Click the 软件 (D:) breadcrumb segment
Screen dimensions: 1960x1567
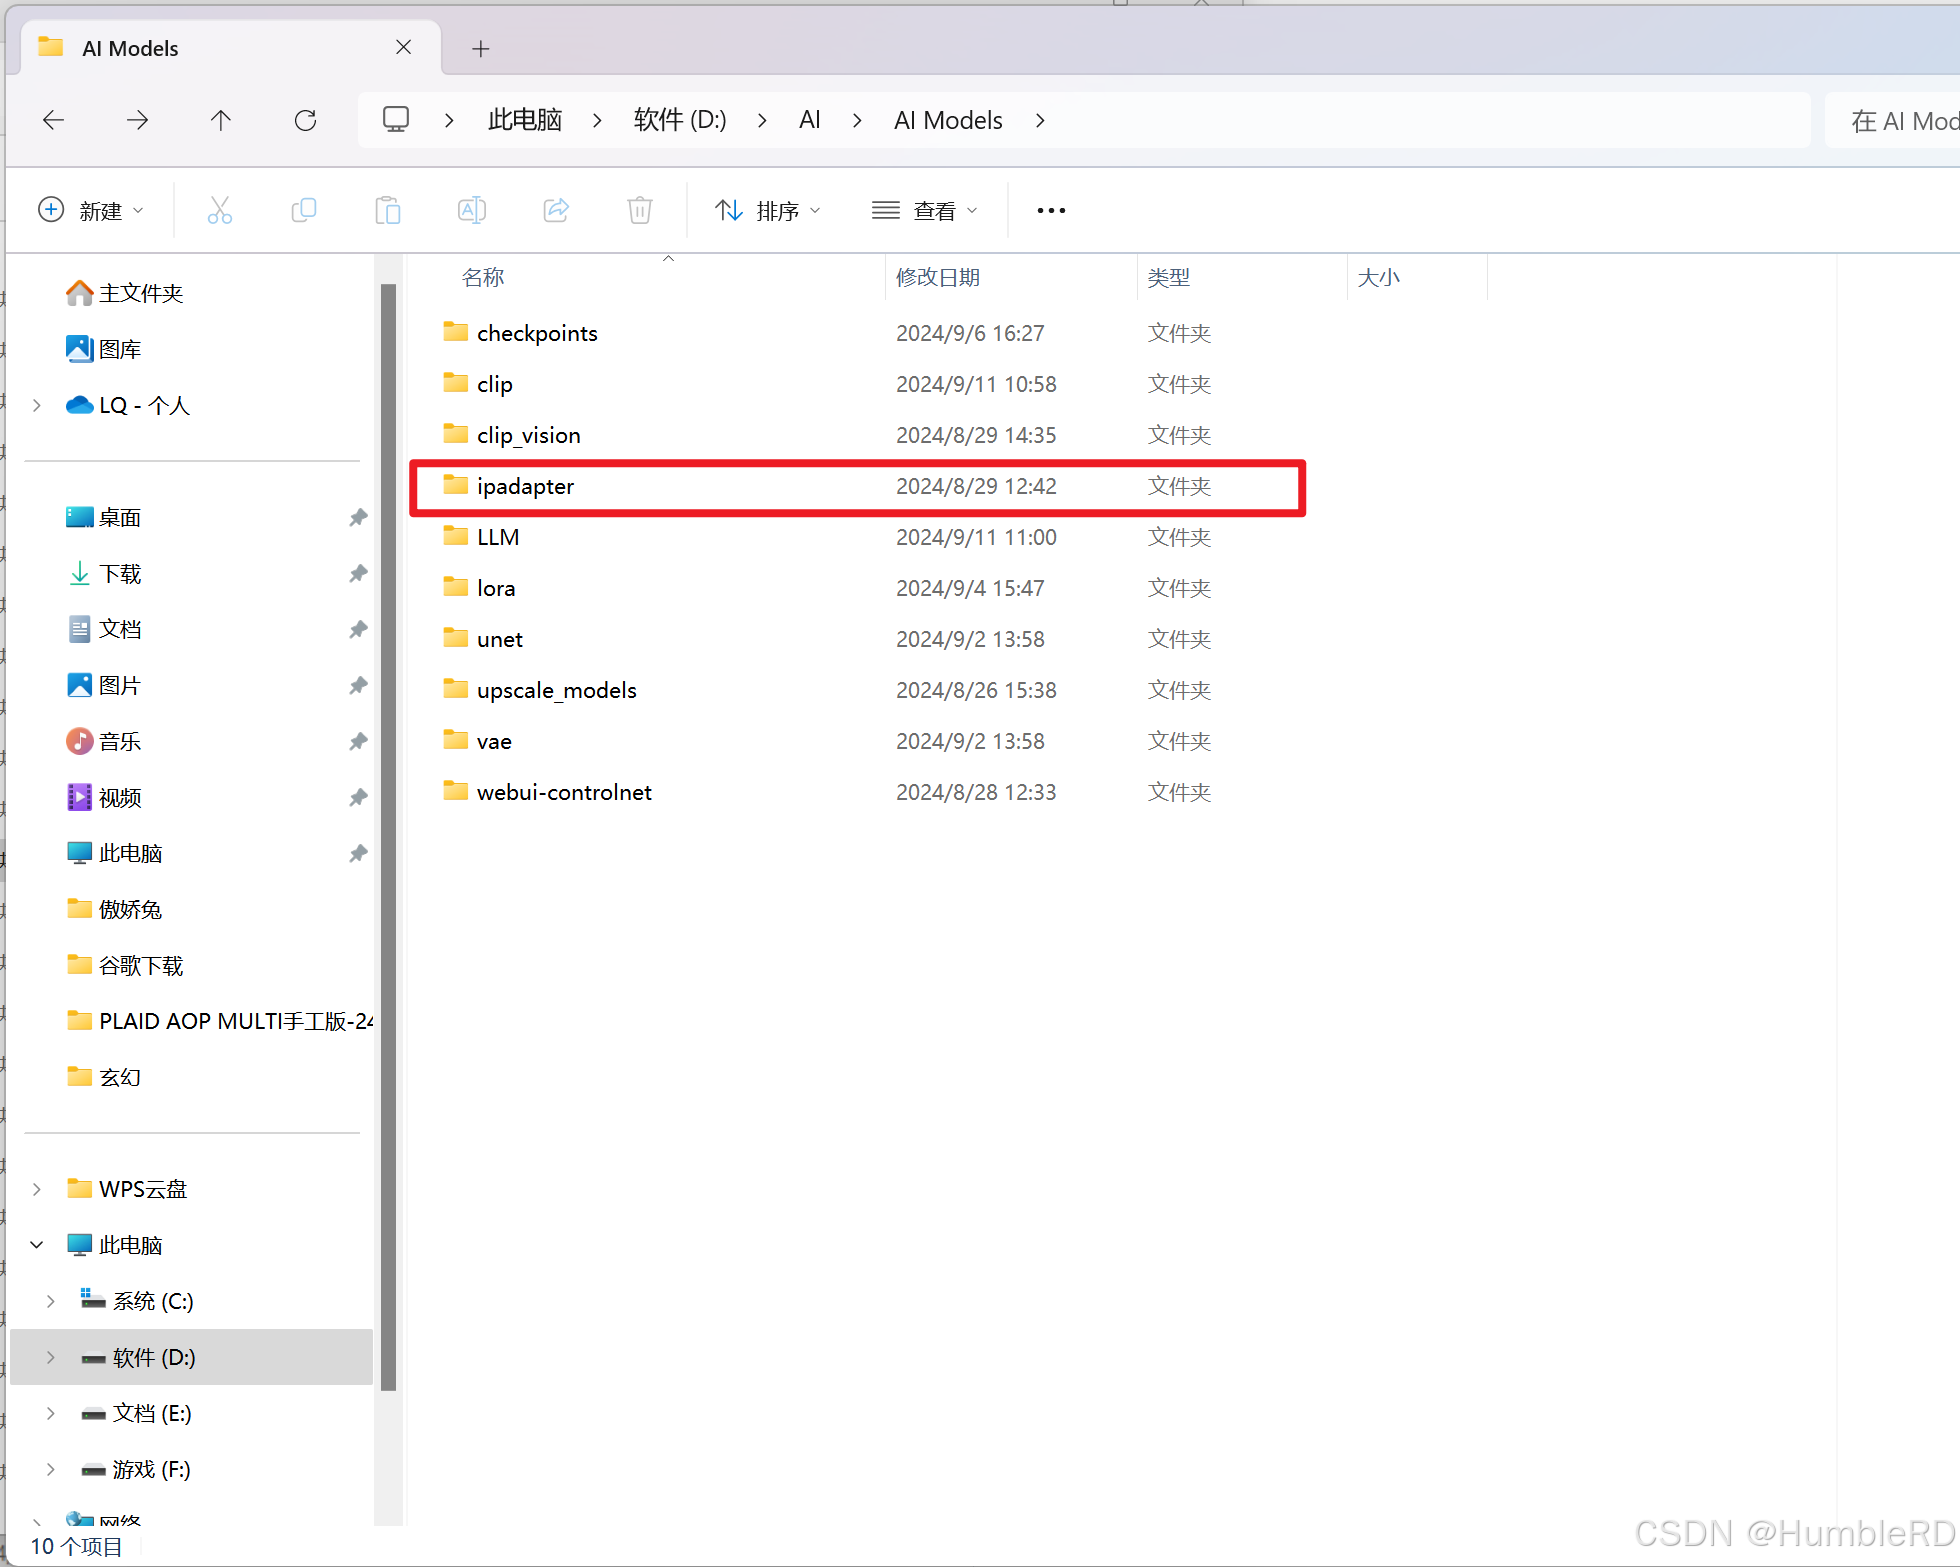point(680,120)
